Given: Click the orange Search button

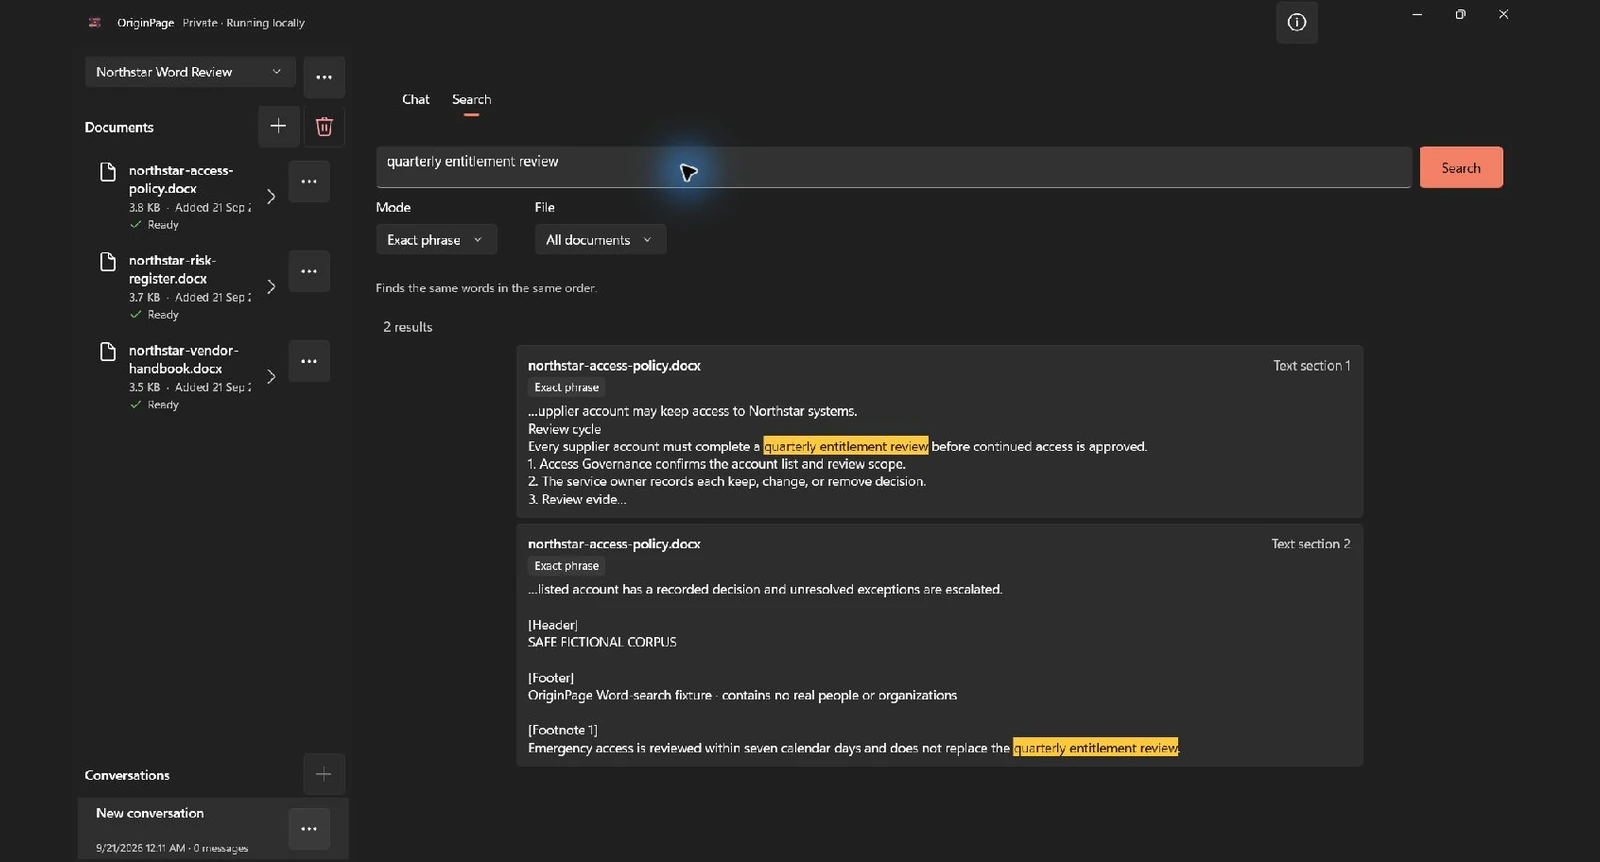Looking at the screenshot, I should pos(1461,167).
